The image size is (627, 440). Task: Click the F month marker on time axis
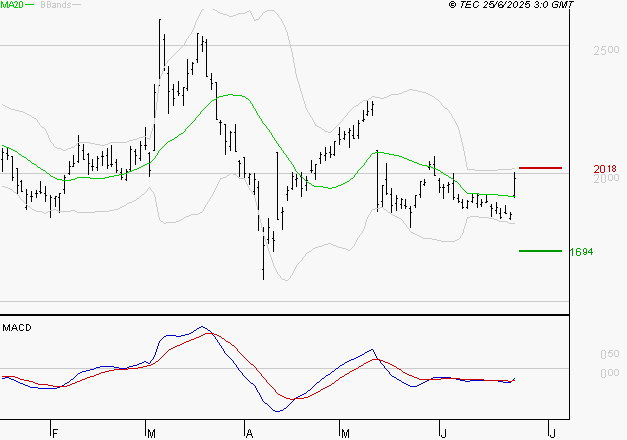[x=55, y=434]
